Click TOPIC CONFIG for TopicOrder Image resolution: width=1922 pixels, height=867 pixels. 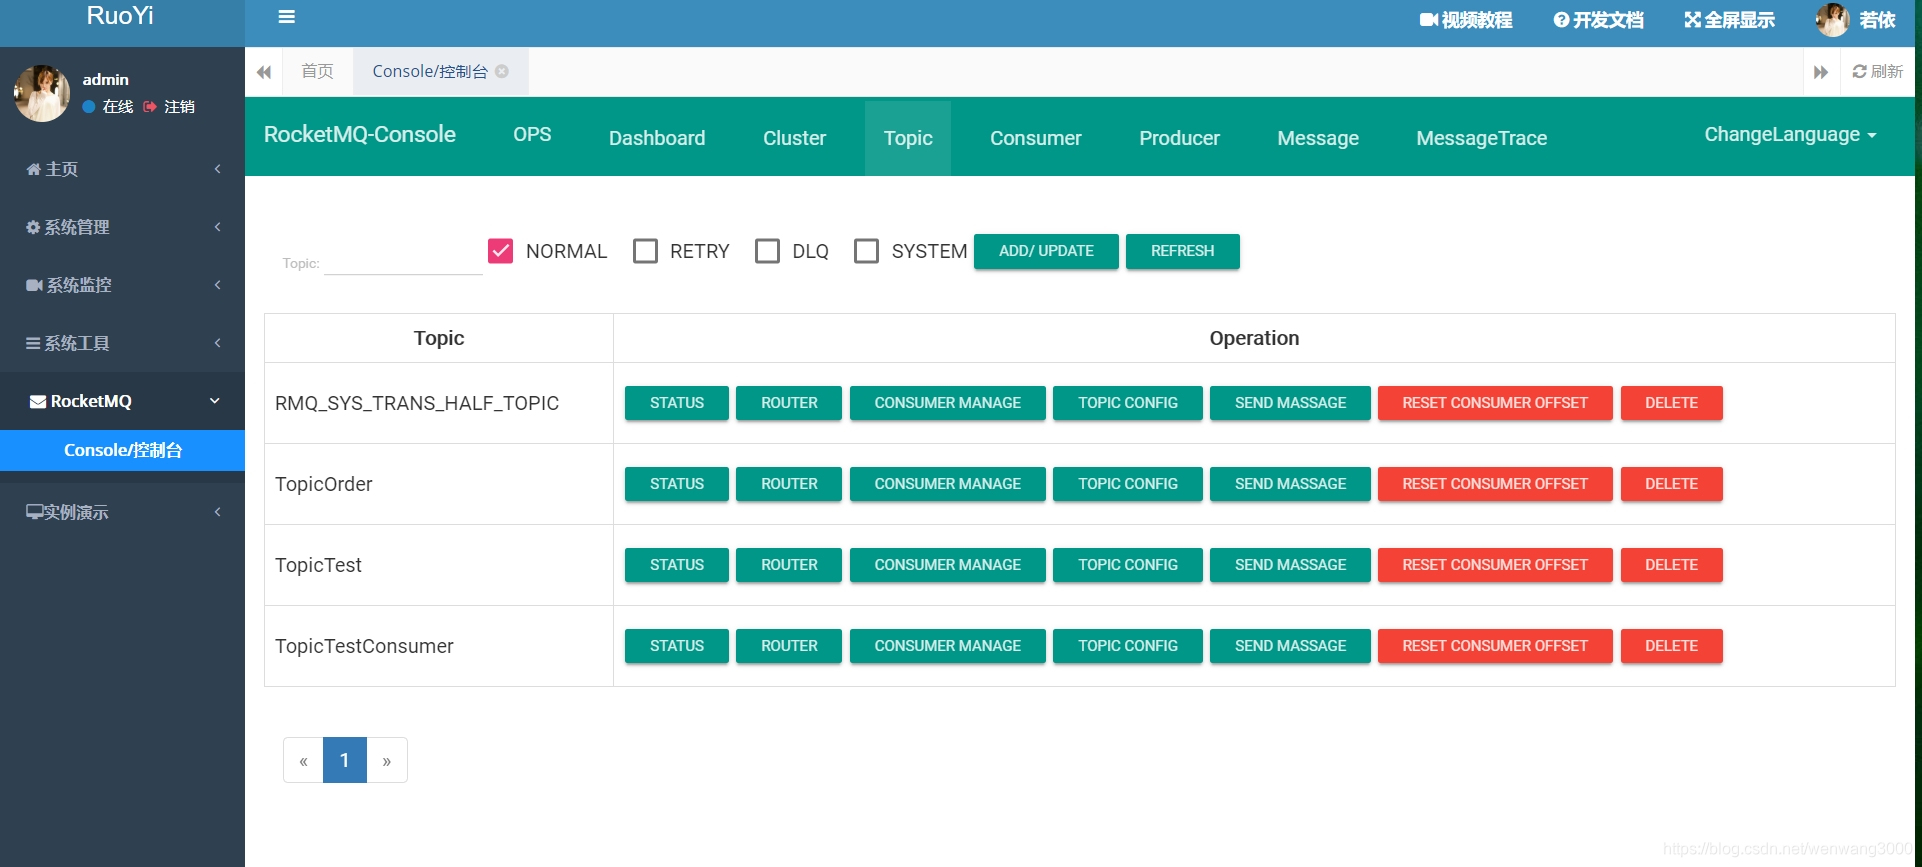[x=1128, y=484]
